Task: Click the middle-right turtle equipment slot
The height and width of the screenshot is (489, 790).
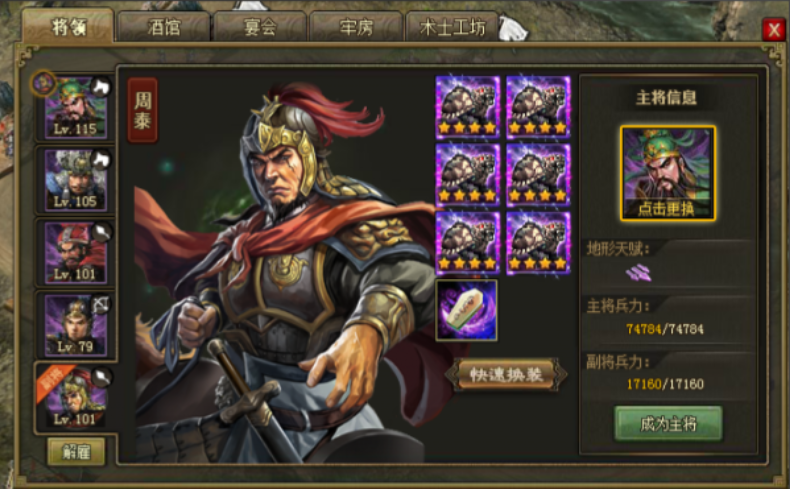Action: point(538,175)
